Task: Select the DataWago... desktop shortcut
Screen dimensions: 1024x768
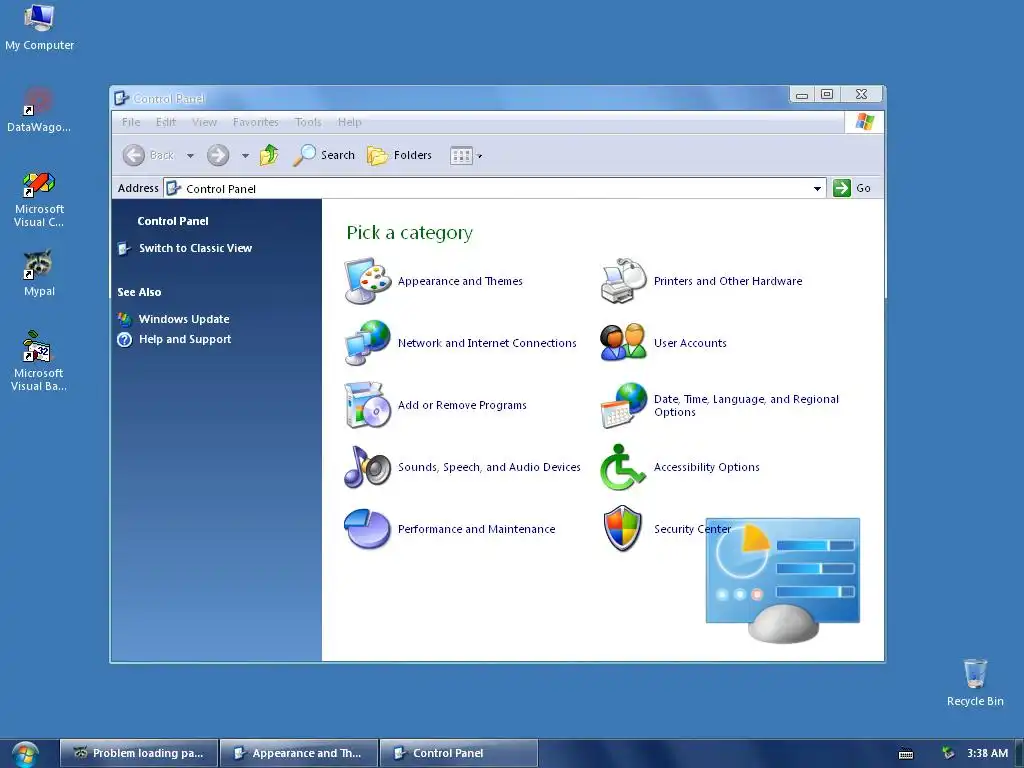Action: [39, 110]
